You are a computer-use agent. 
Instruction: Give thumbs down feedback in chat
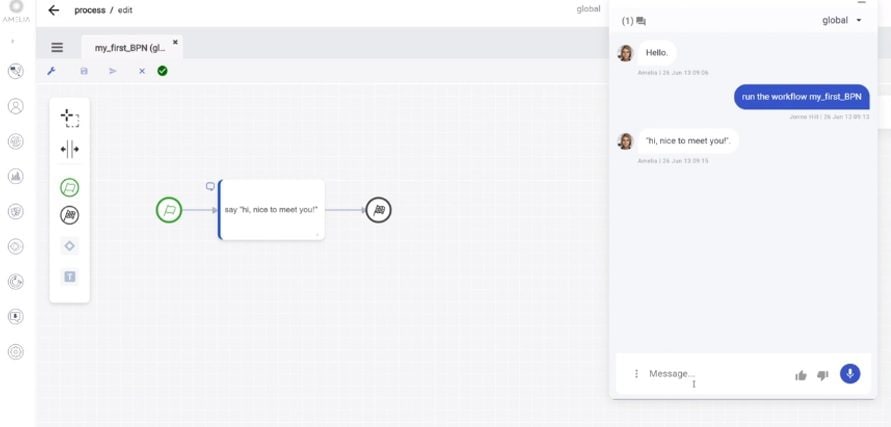[x=822, y=375]
